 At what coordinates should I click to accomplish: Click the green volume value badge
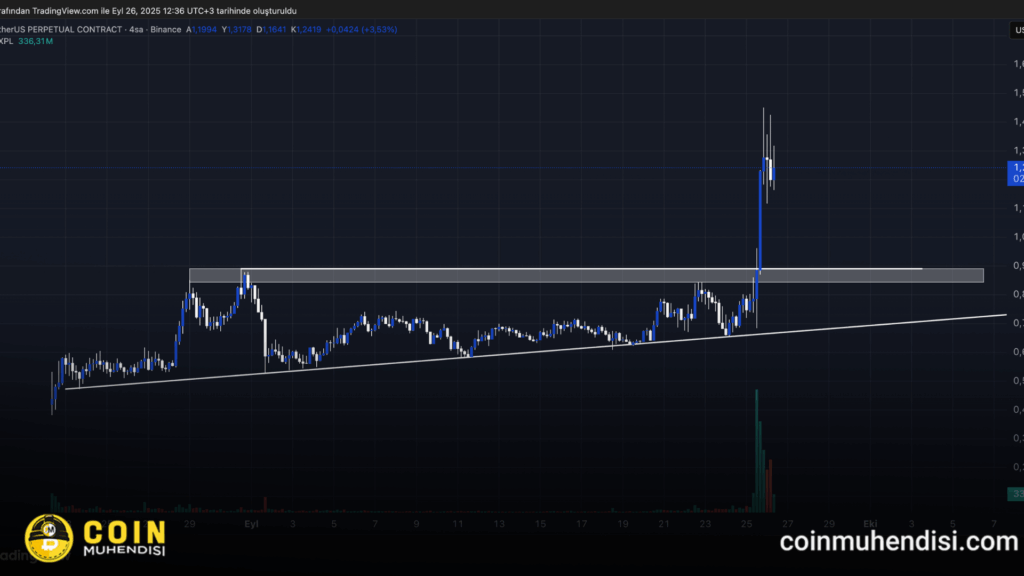(x=1016, y=494)
